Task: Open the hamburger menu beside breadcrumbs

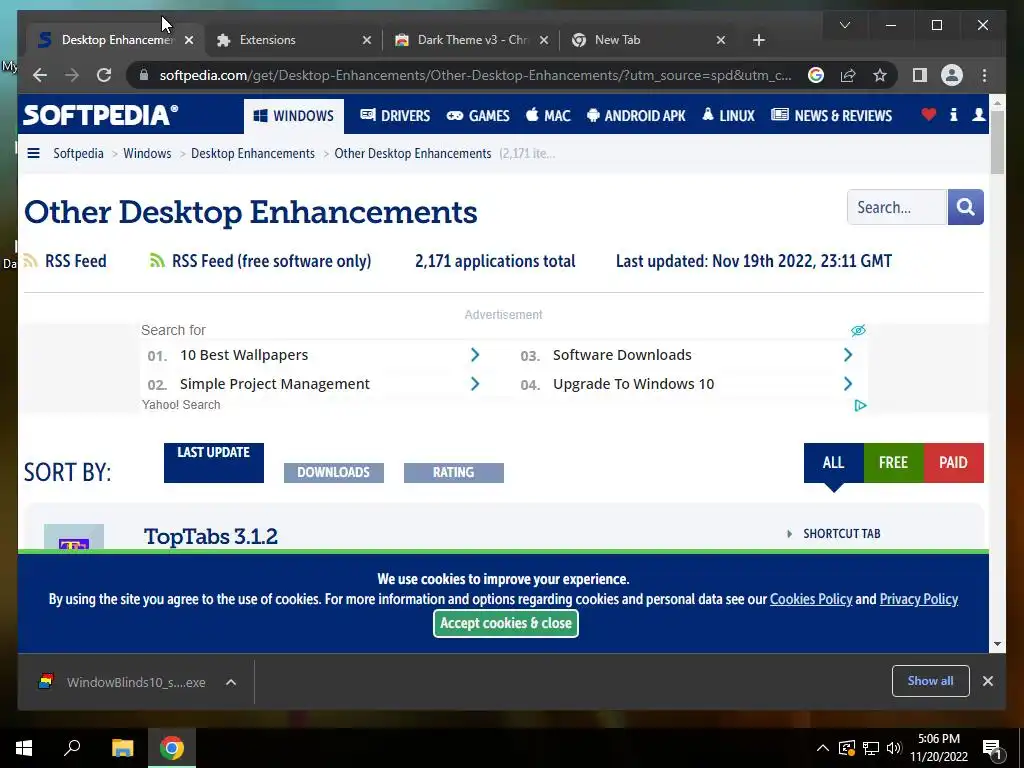Action: [x=33, y=153]
